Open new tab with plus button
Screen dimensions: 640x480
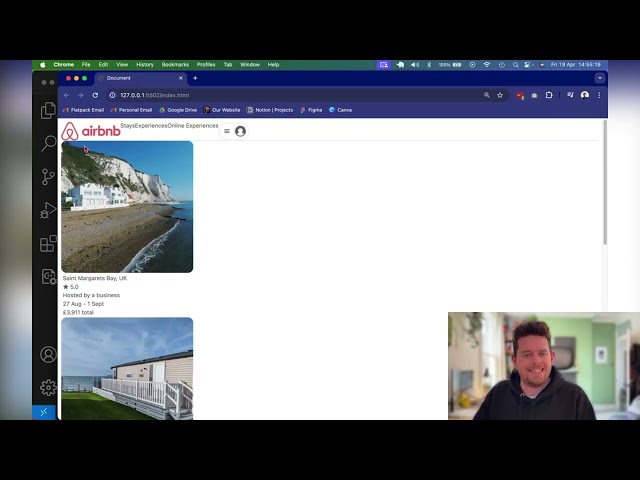[195, 78]
